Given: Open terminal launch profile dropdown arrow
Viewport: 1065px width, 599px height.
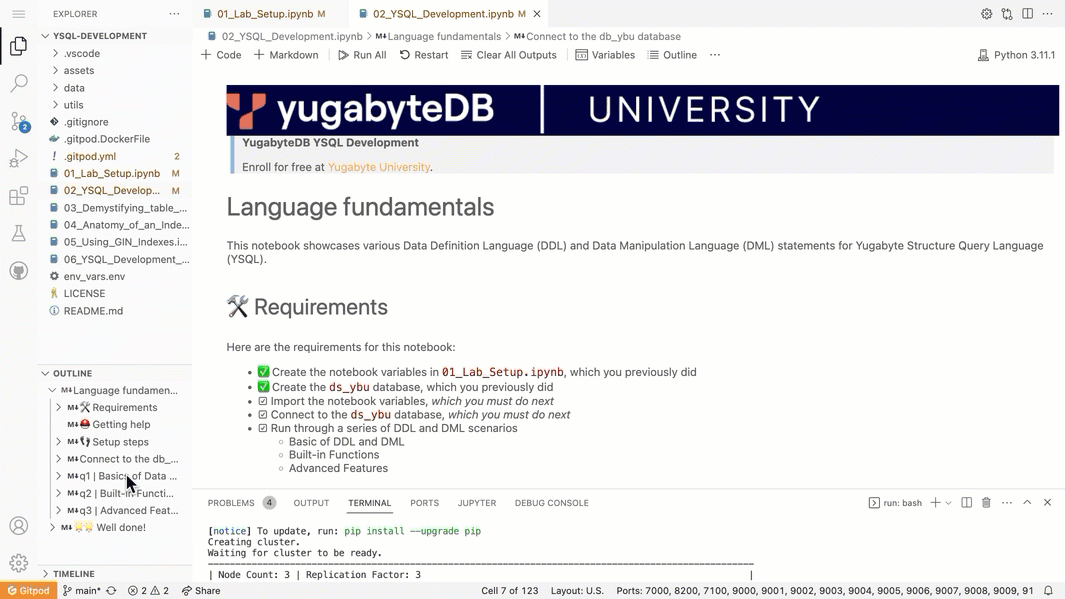Looking at the screenshot, I should coord(948,503).
